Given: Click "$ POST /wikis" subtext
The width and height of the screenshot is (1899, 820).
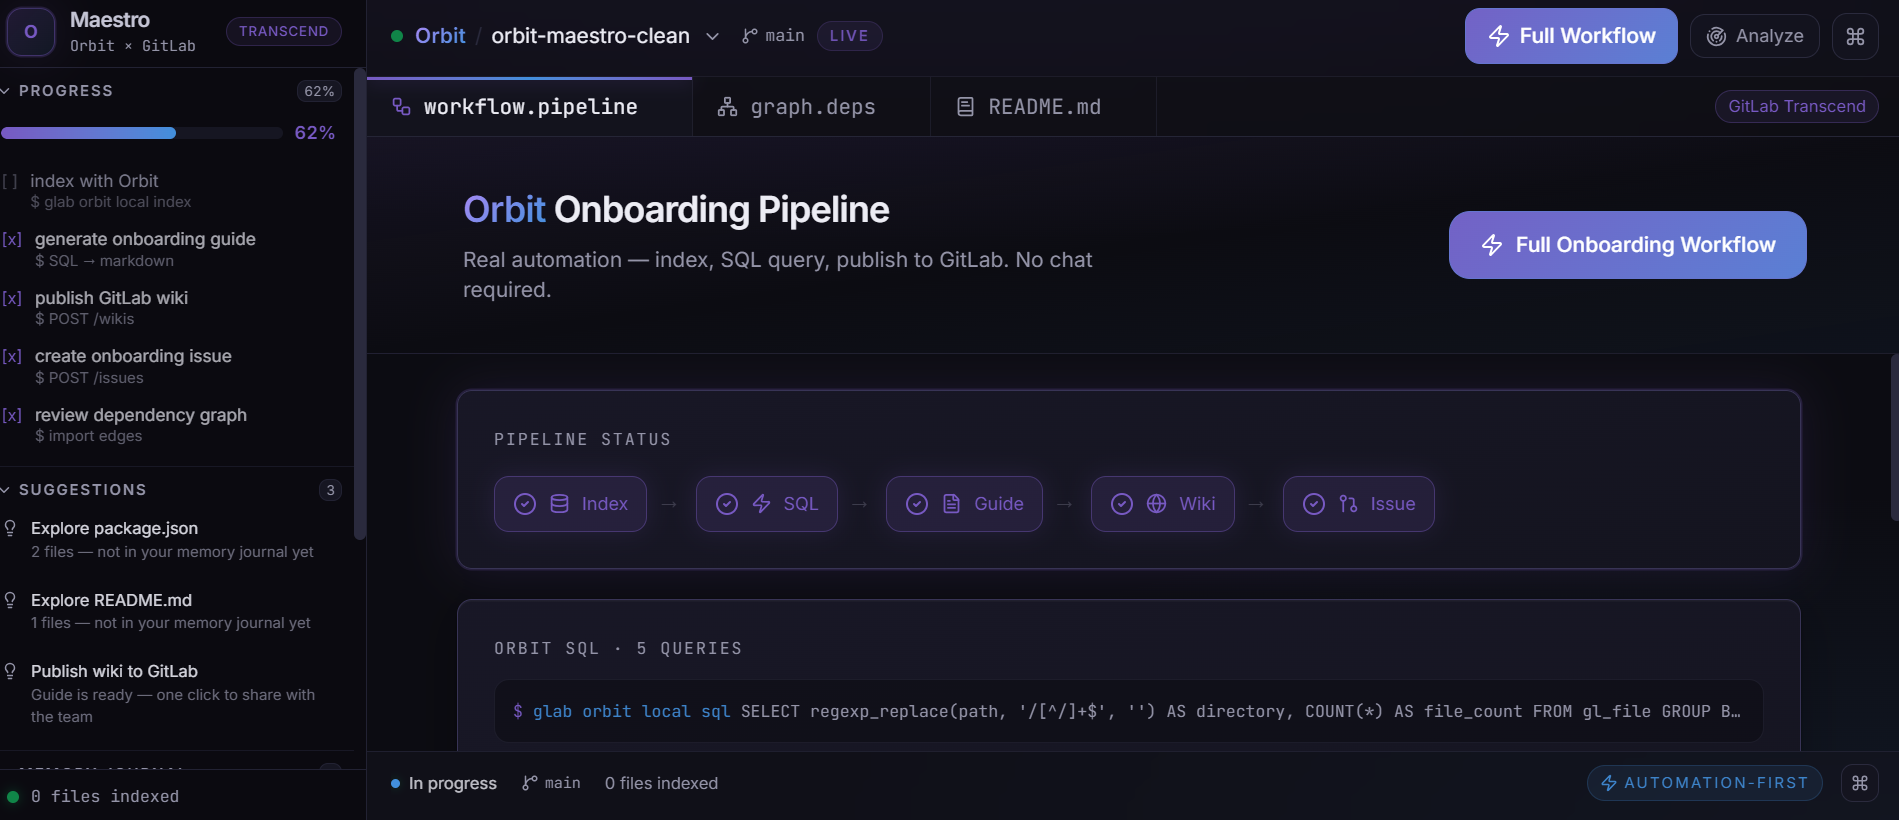Looking at the screenshot, I should click(x=85, y=319).
